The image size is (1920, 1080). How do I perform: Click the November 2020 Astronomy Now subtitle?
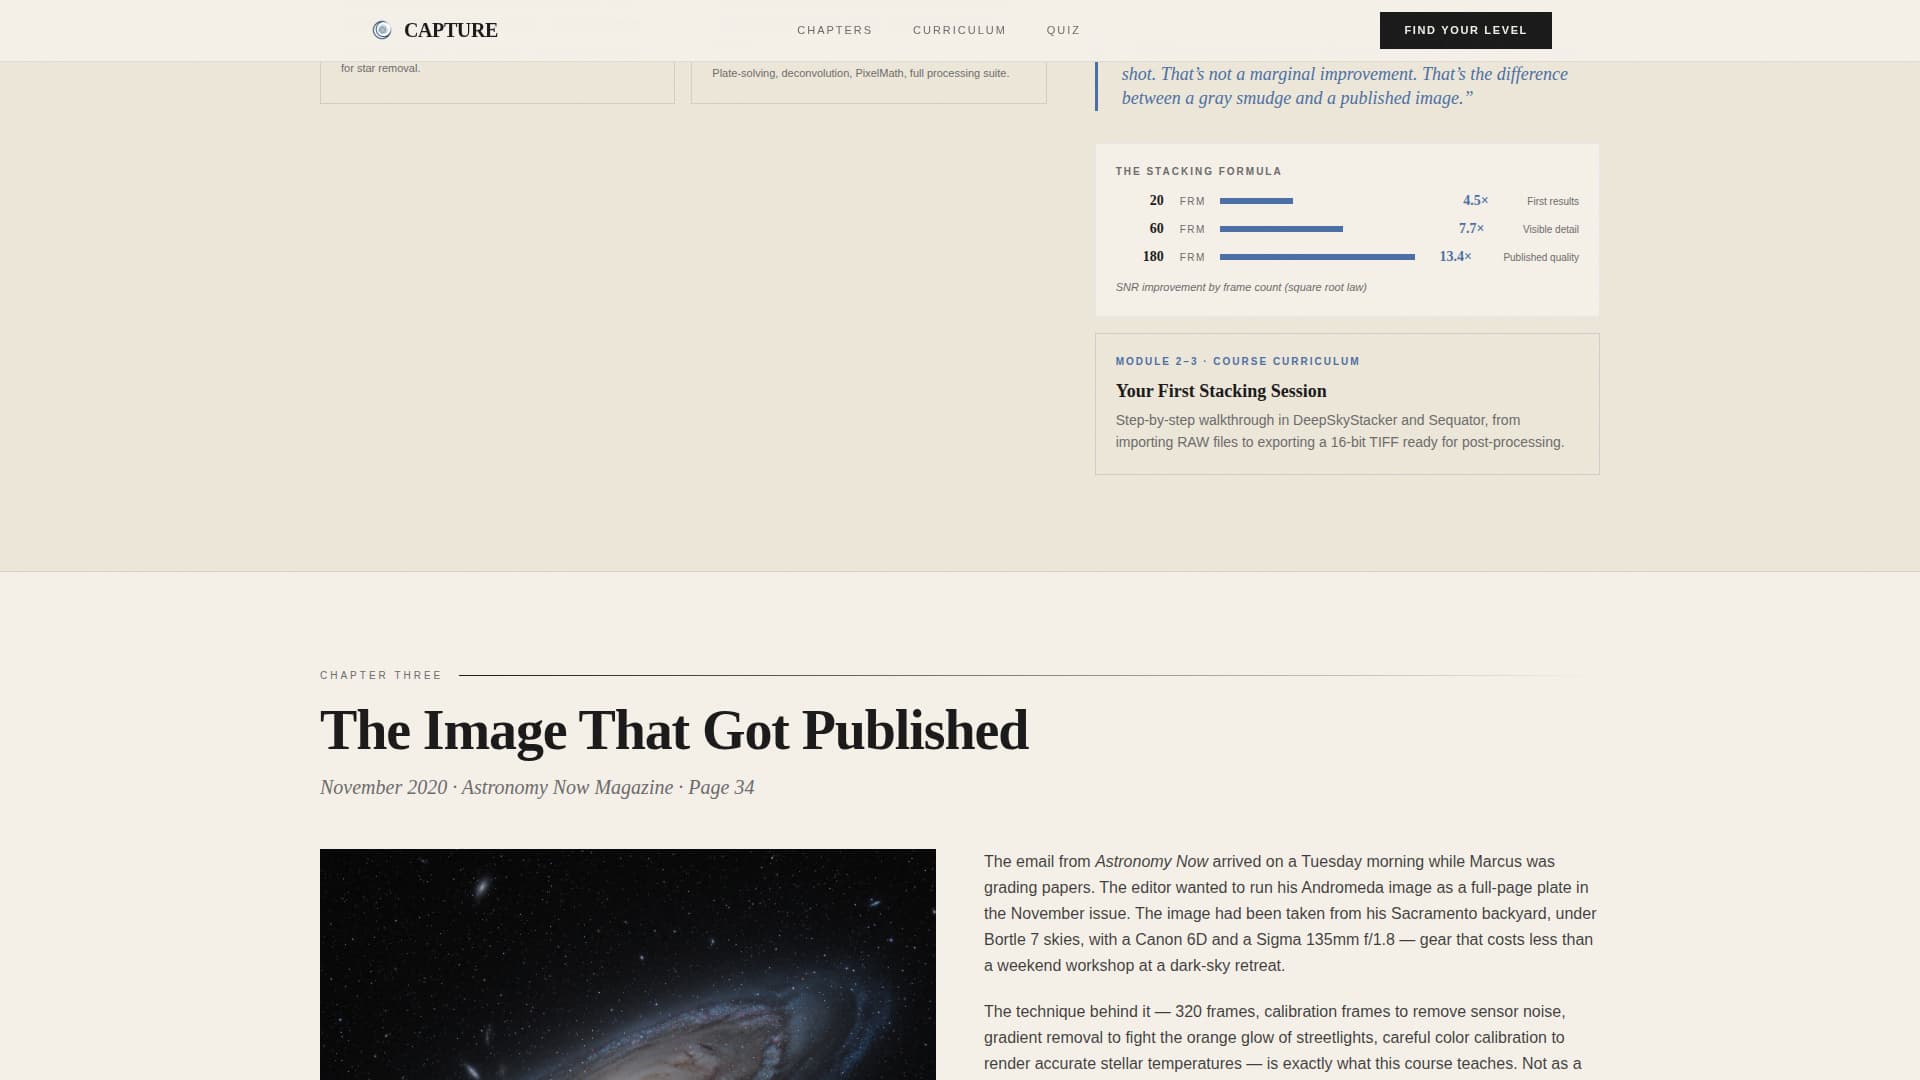coord(537,787)
